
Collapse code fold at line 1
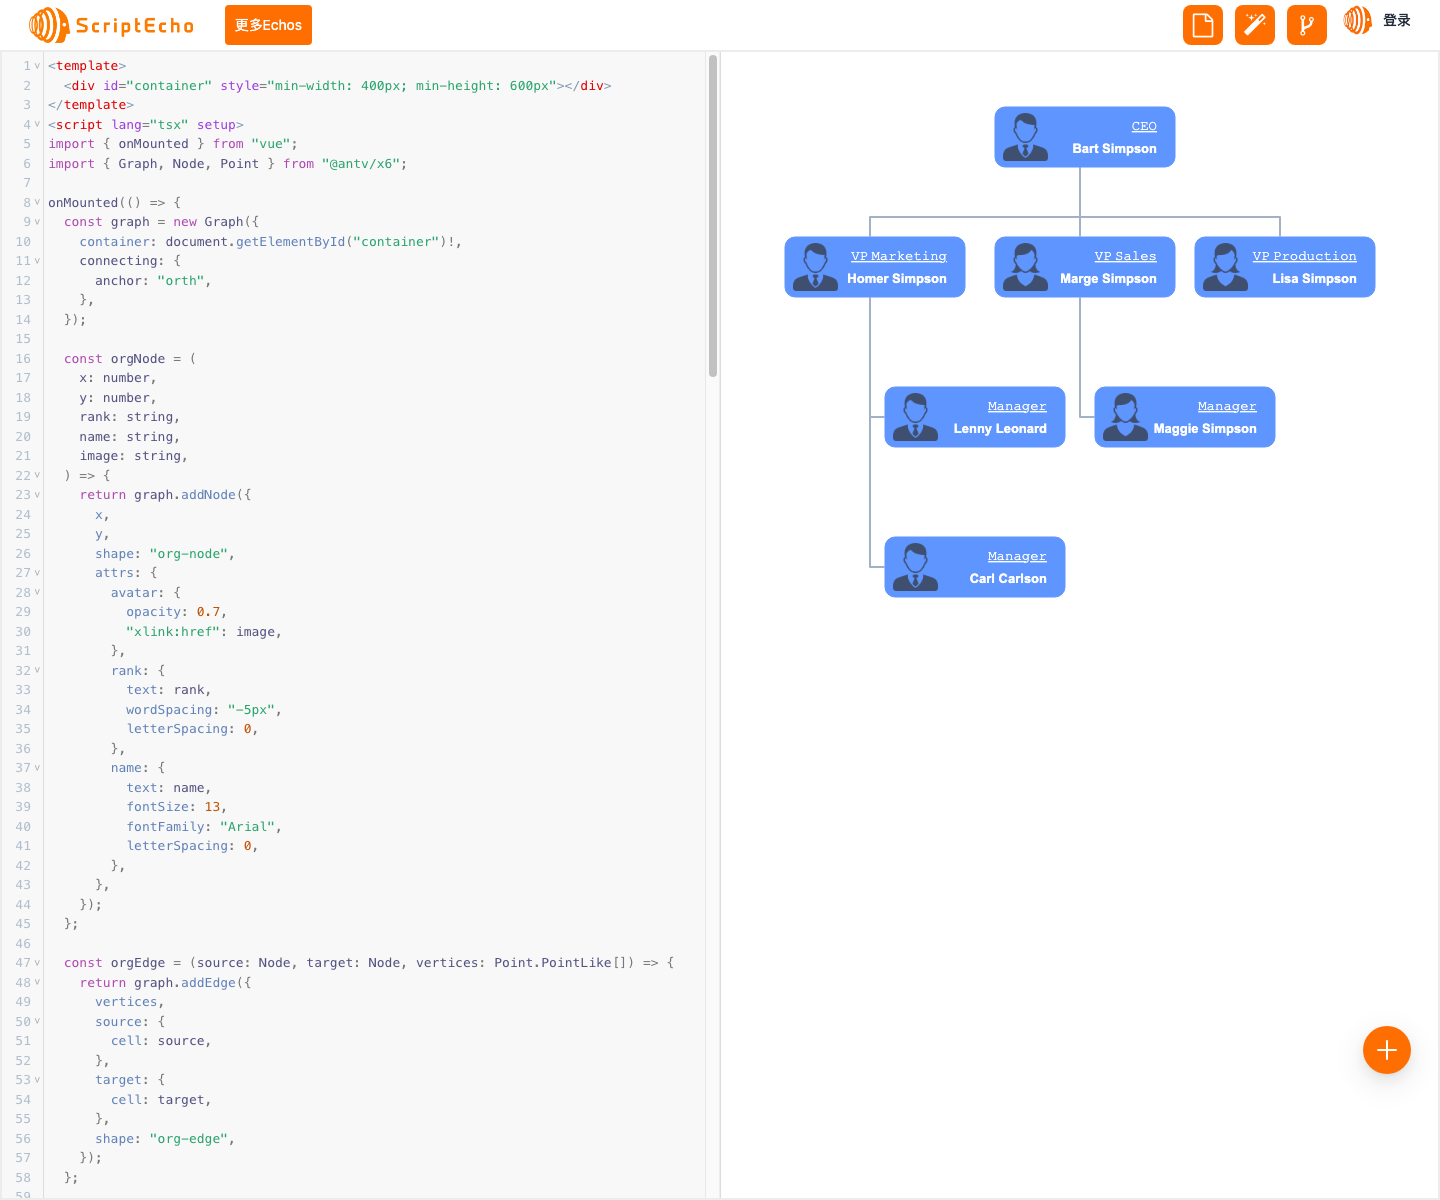tap(38, 66)
